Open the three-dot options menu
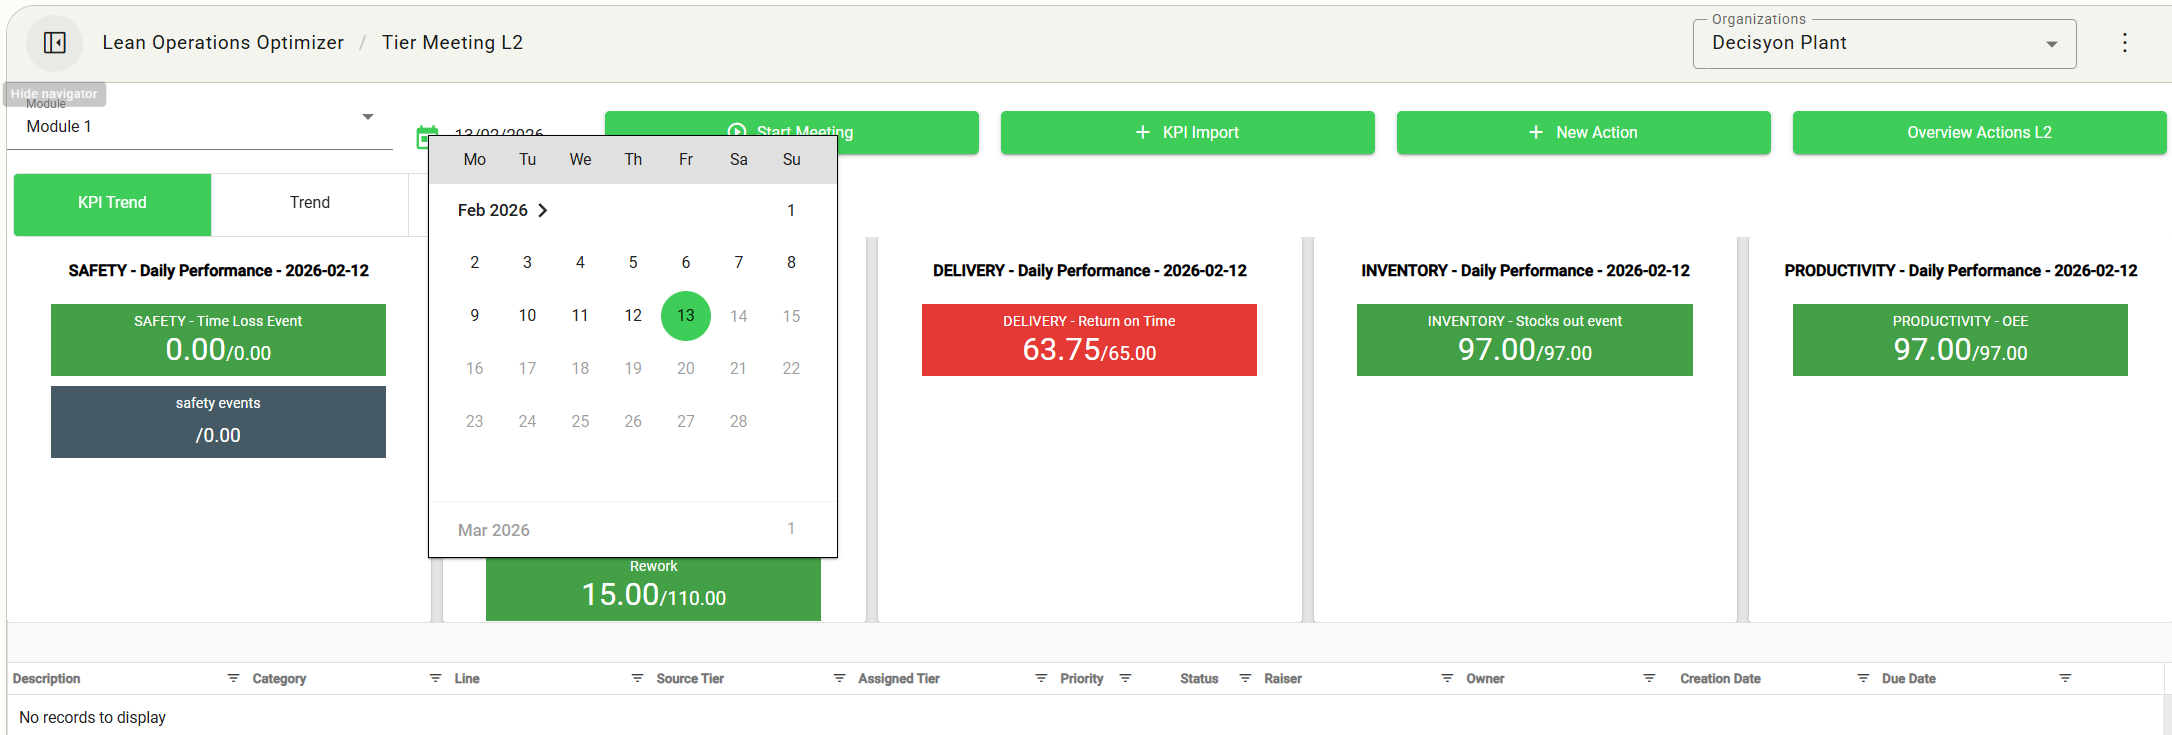 click(x=2124, y=43)
